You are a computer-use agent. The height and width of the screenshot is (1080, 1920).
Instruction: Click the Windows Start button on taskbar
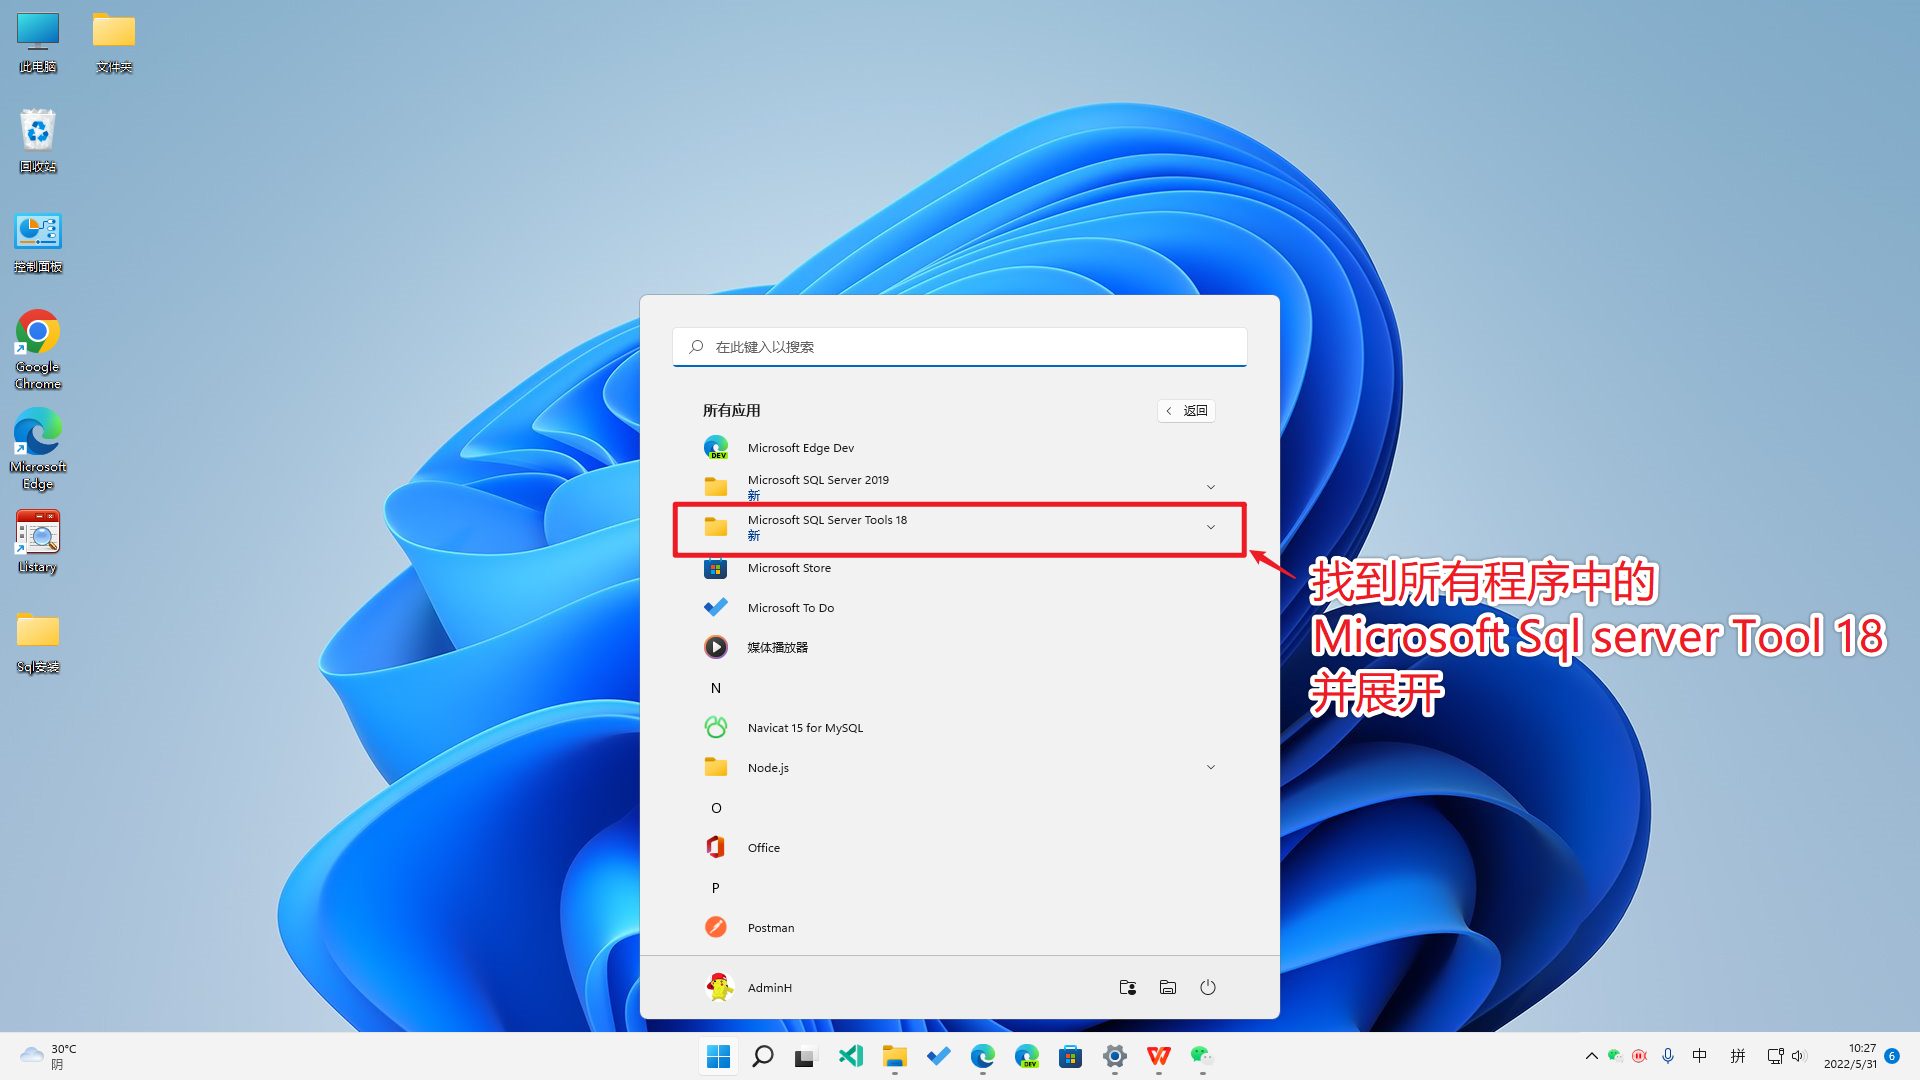pyautogui.click(x=719, y=1056)
